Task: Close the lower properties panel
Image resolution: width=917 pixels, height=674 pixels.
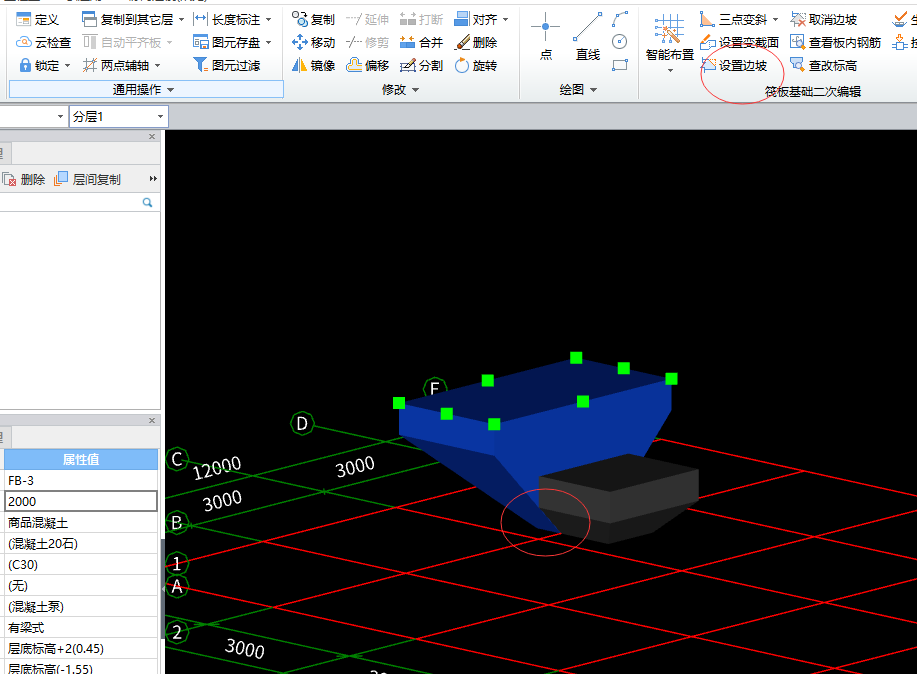Action: [152, 421]
